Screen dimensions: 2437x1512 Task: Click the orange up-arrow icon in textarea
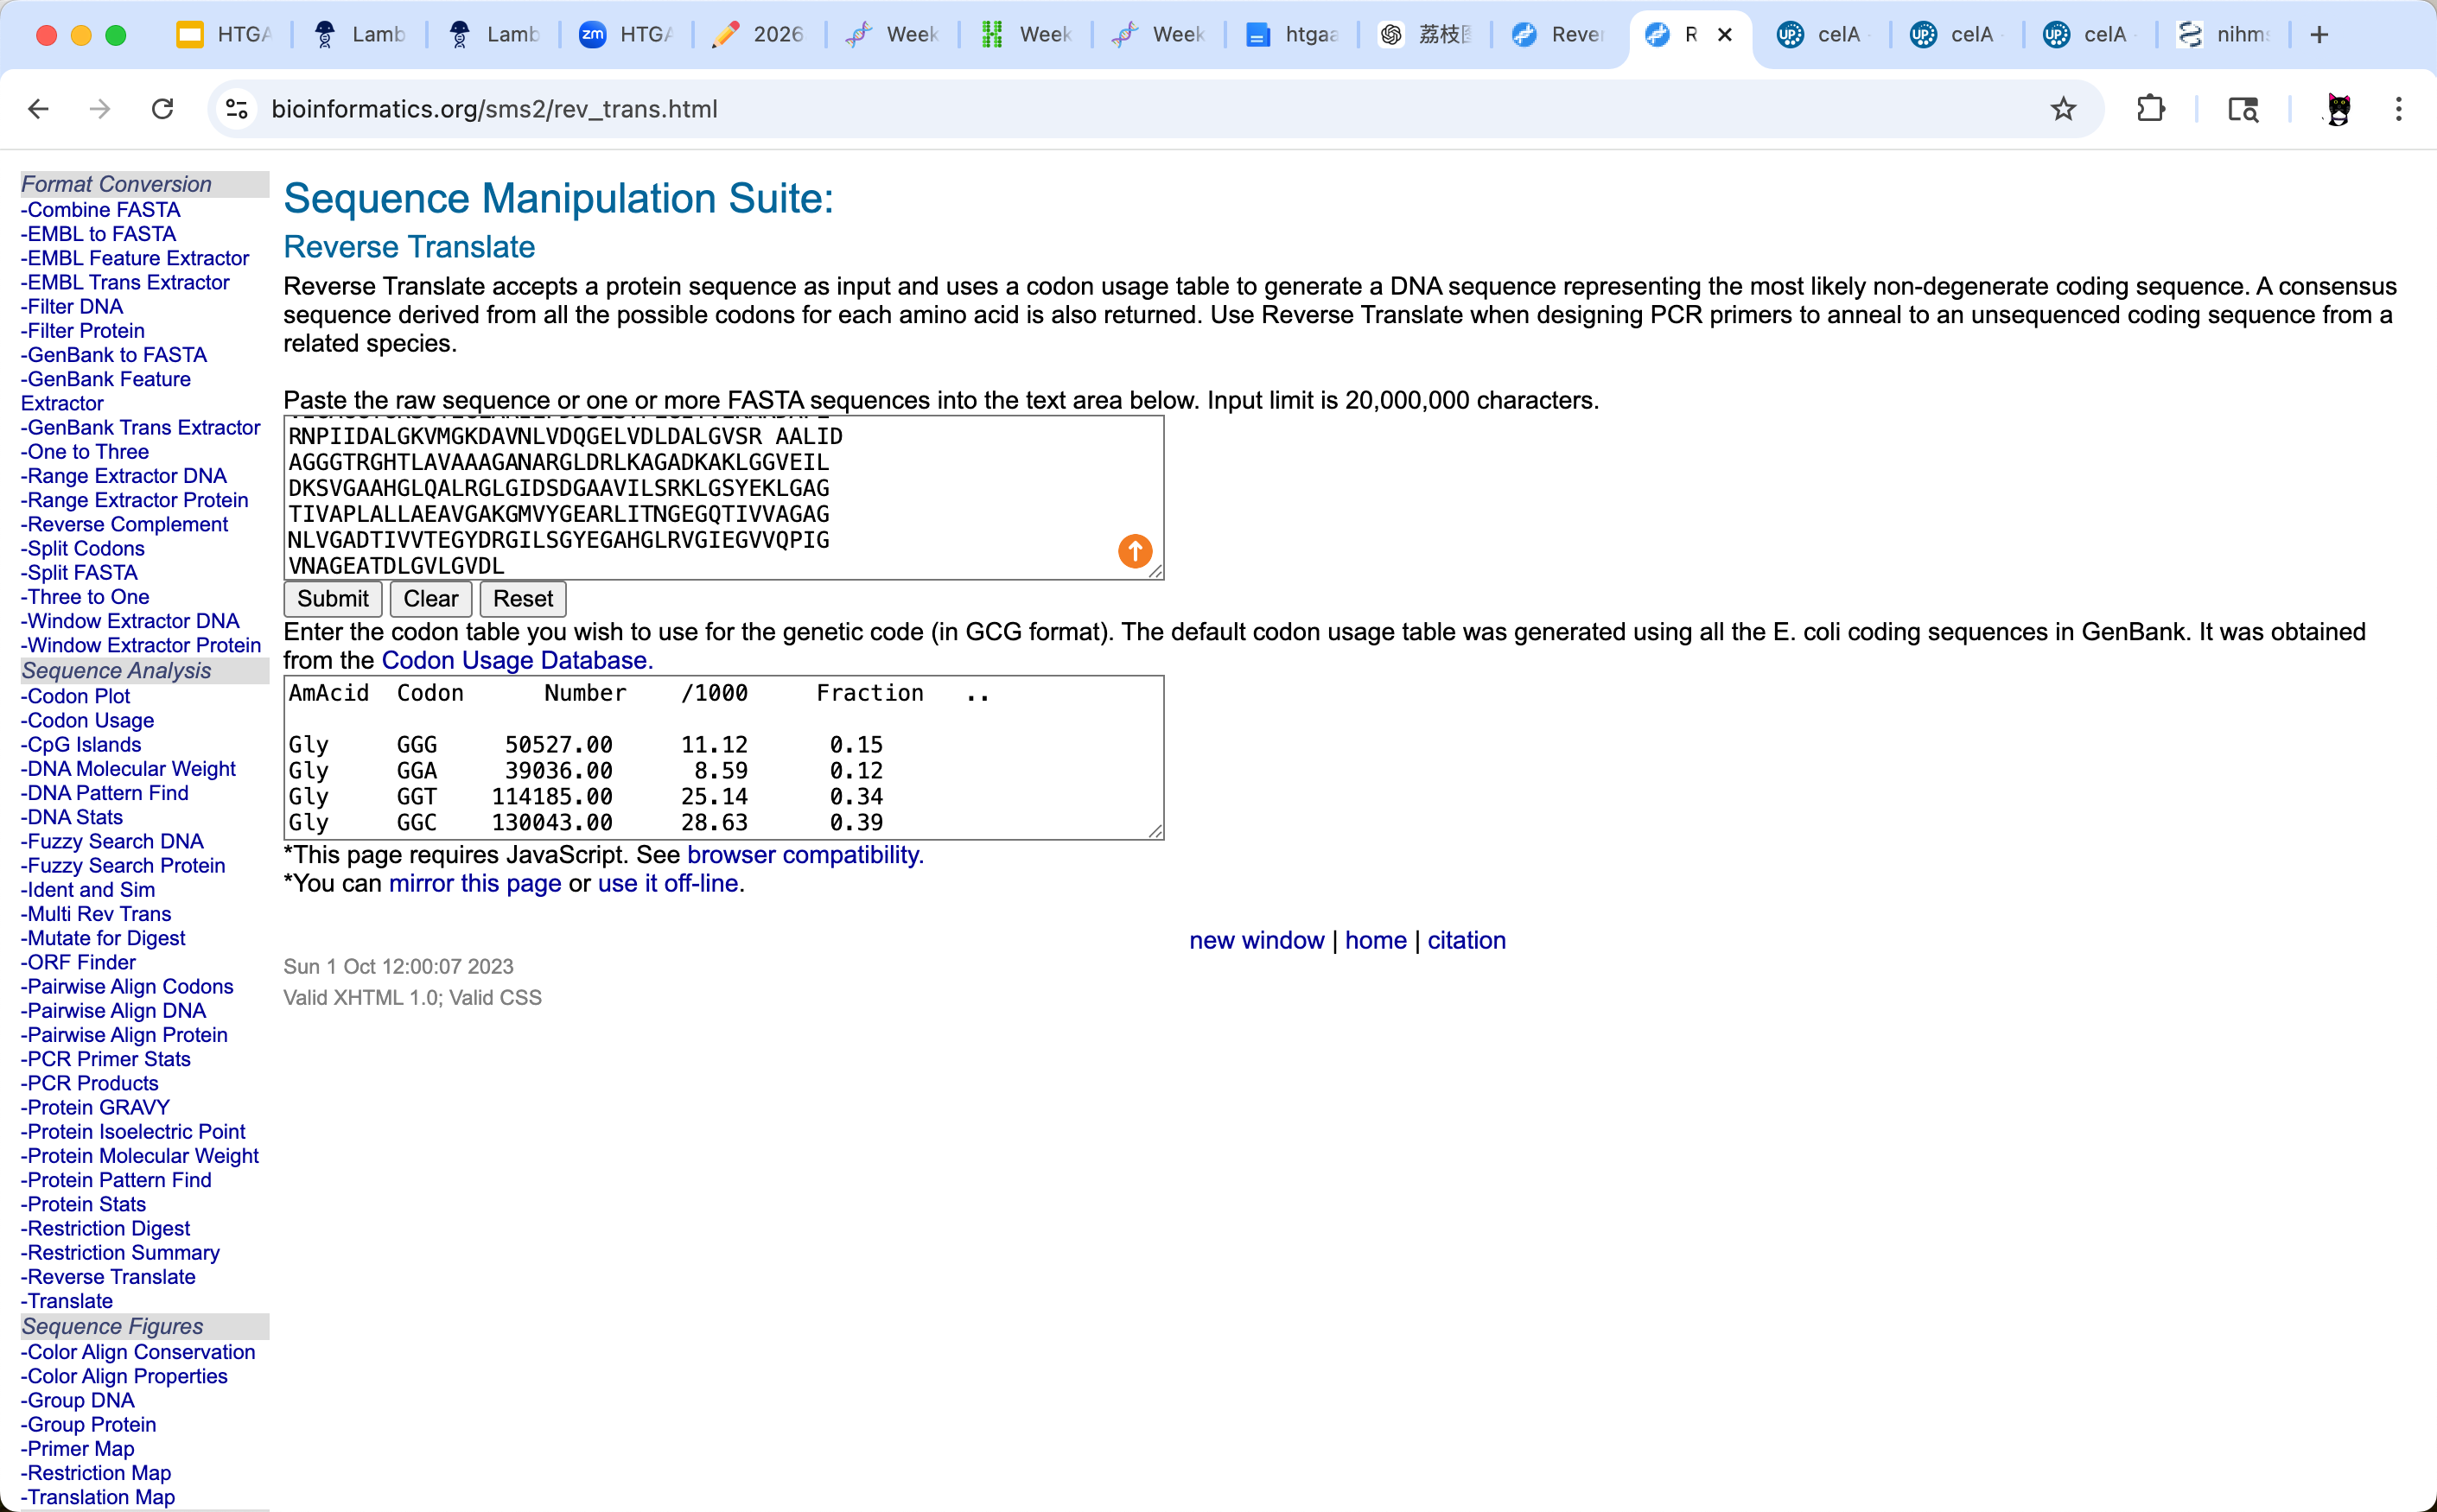1134,551
